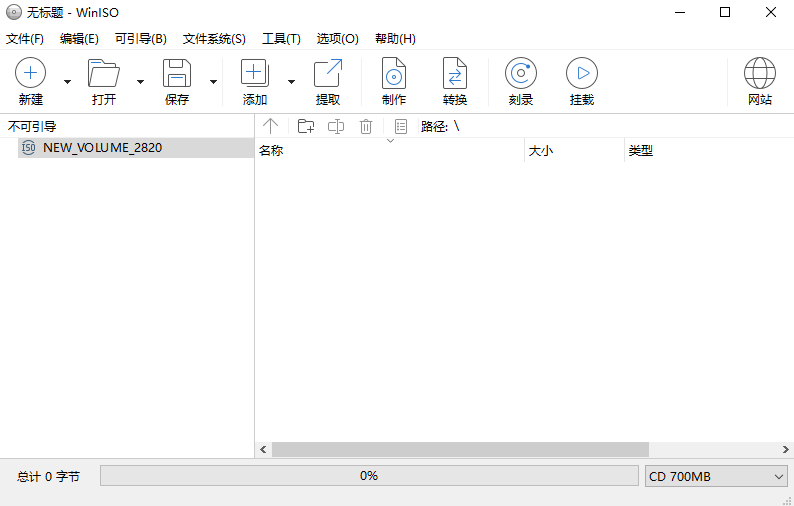This screenshot has width=794, height=506.
Task: Open the CD 700MB capacity dropdown
Action: 717,476
